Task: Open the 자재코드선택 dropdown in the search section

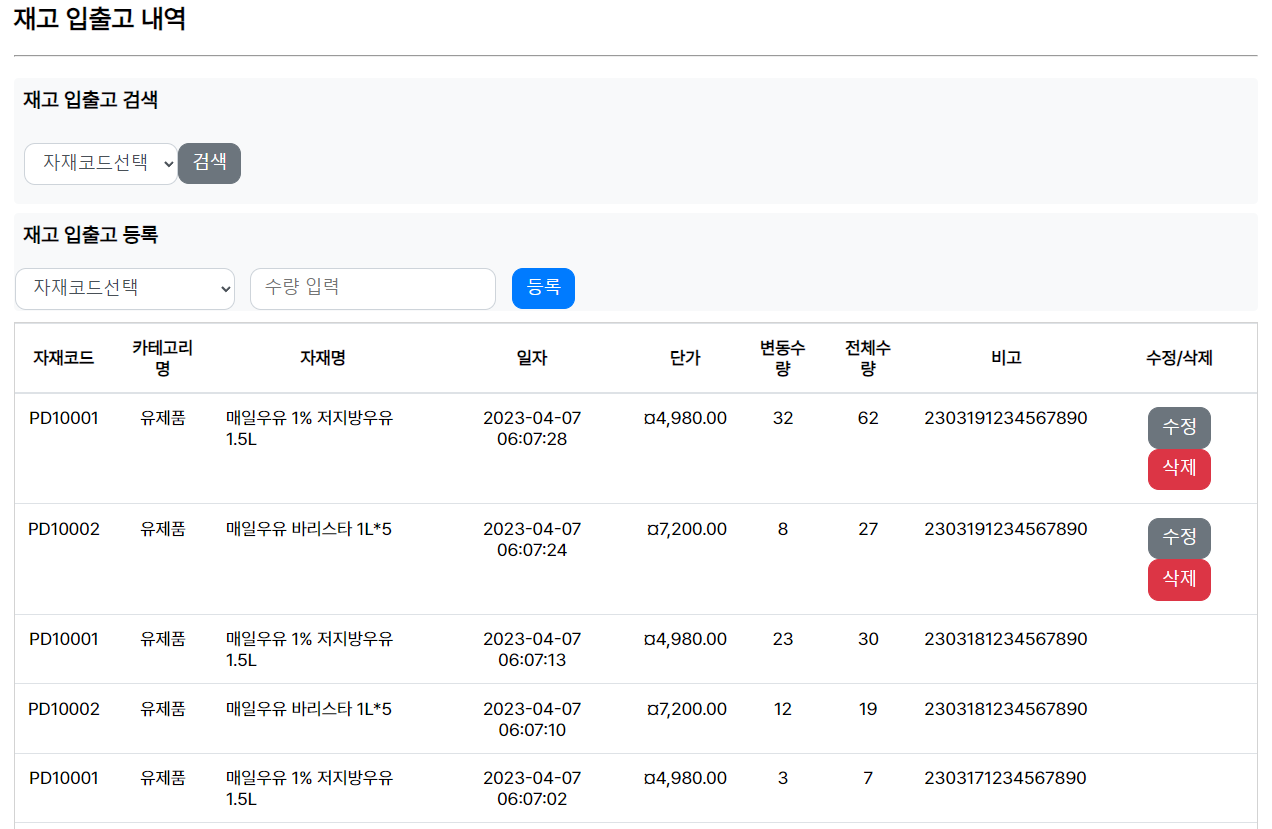Action: pos(100,163)
